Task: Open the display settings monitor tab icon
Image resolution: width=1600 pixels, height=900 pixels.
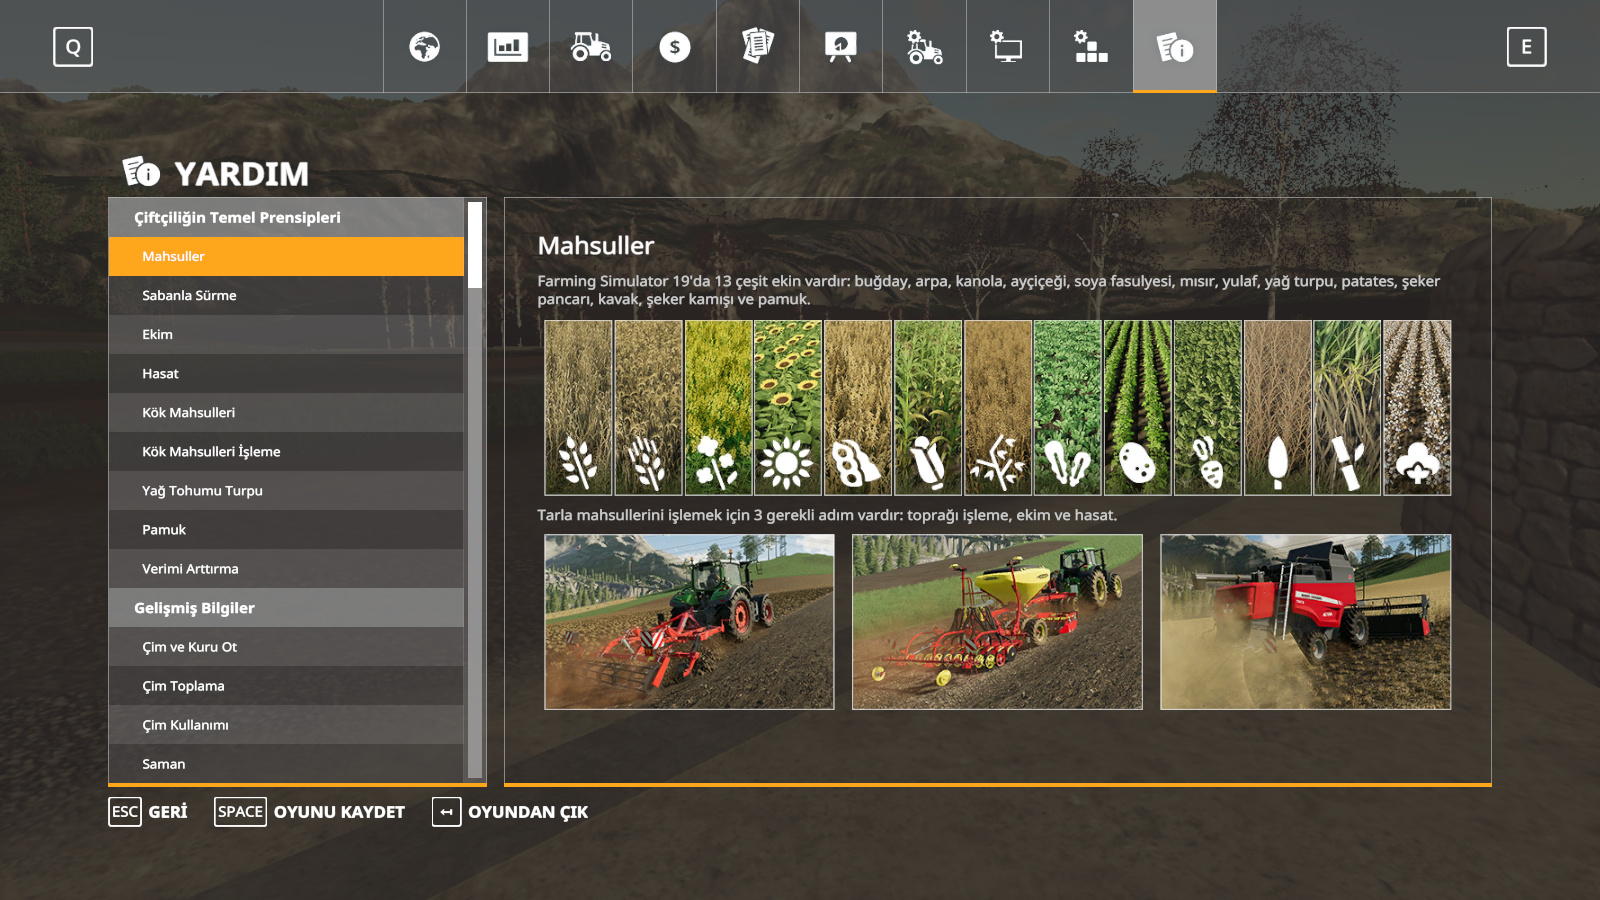Action: point(1008,46)
